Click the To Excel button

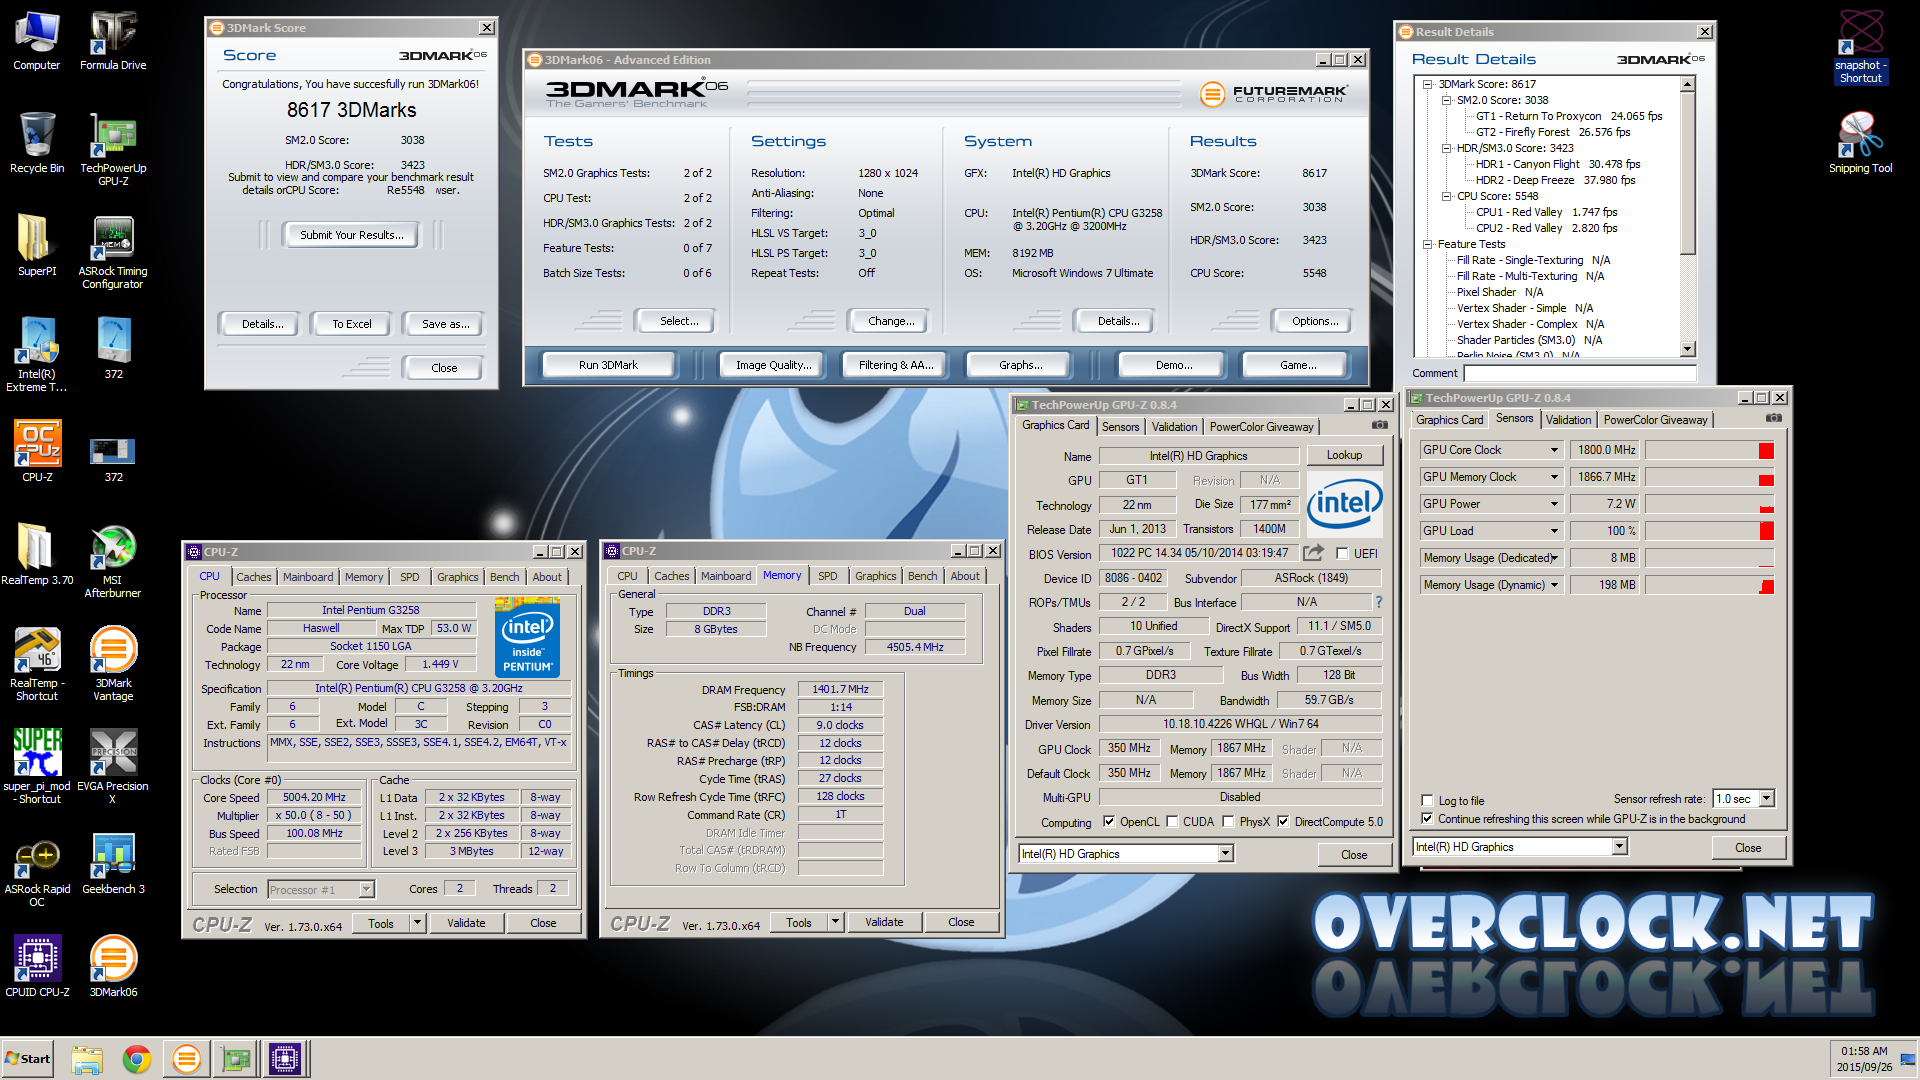(x=352, y=324)
